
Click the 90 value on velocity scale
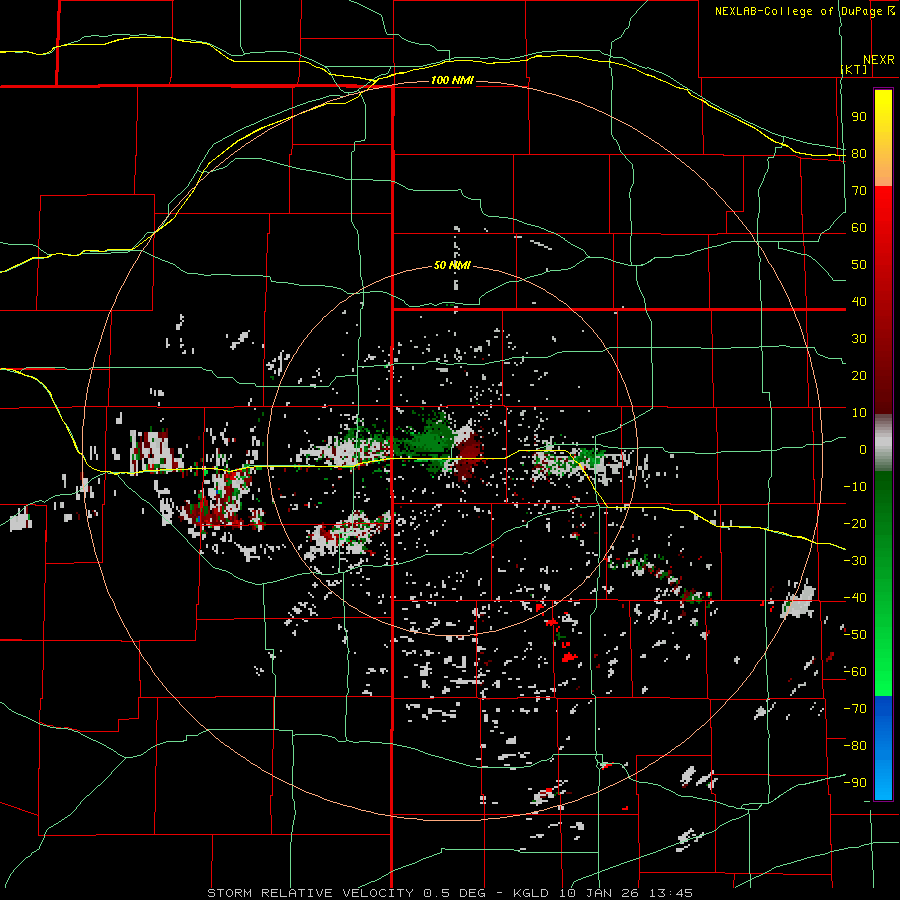coord(859,117)
